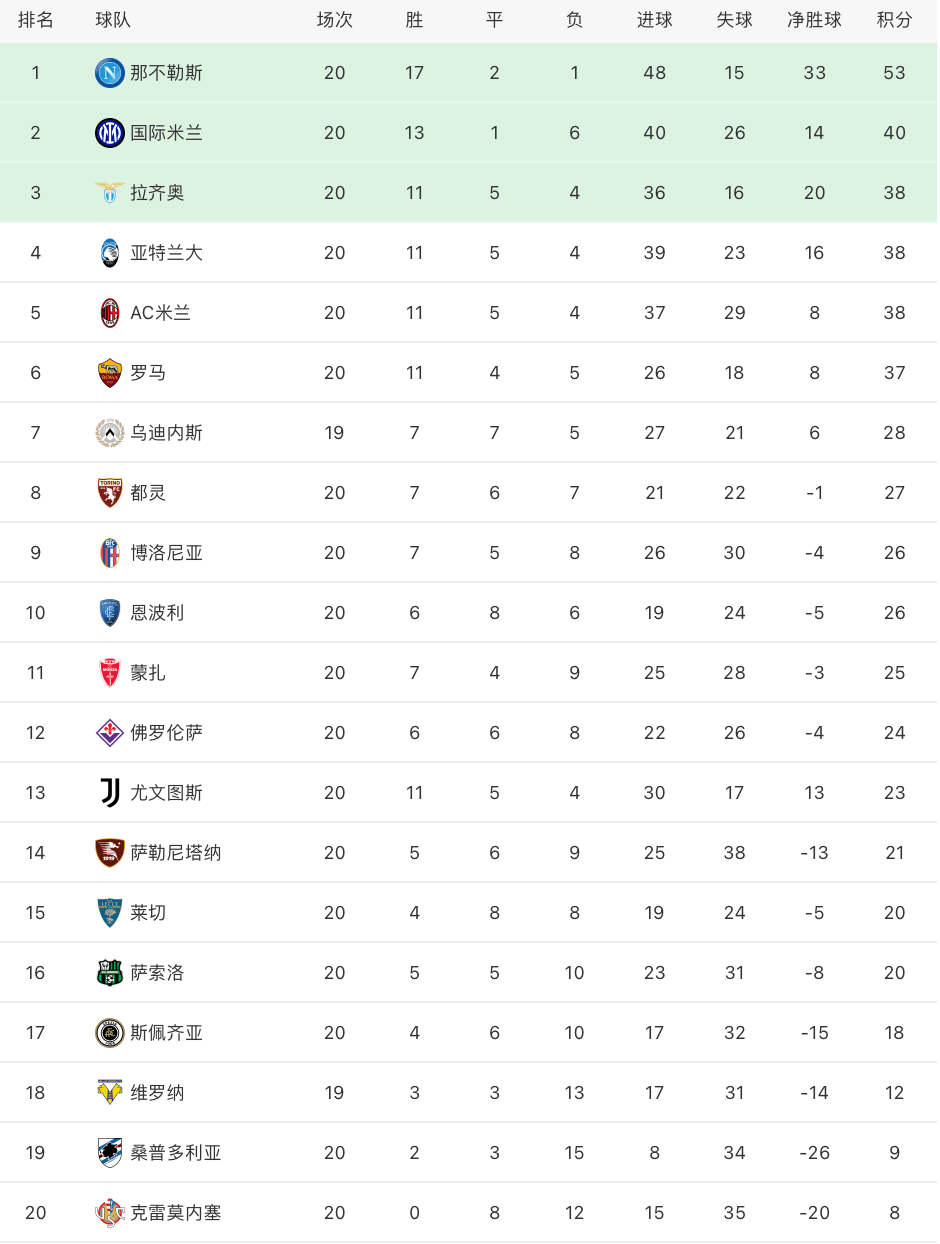The image size is (940, 1244).
Task: Click the AC Milan crest icon
Action: 110,313
